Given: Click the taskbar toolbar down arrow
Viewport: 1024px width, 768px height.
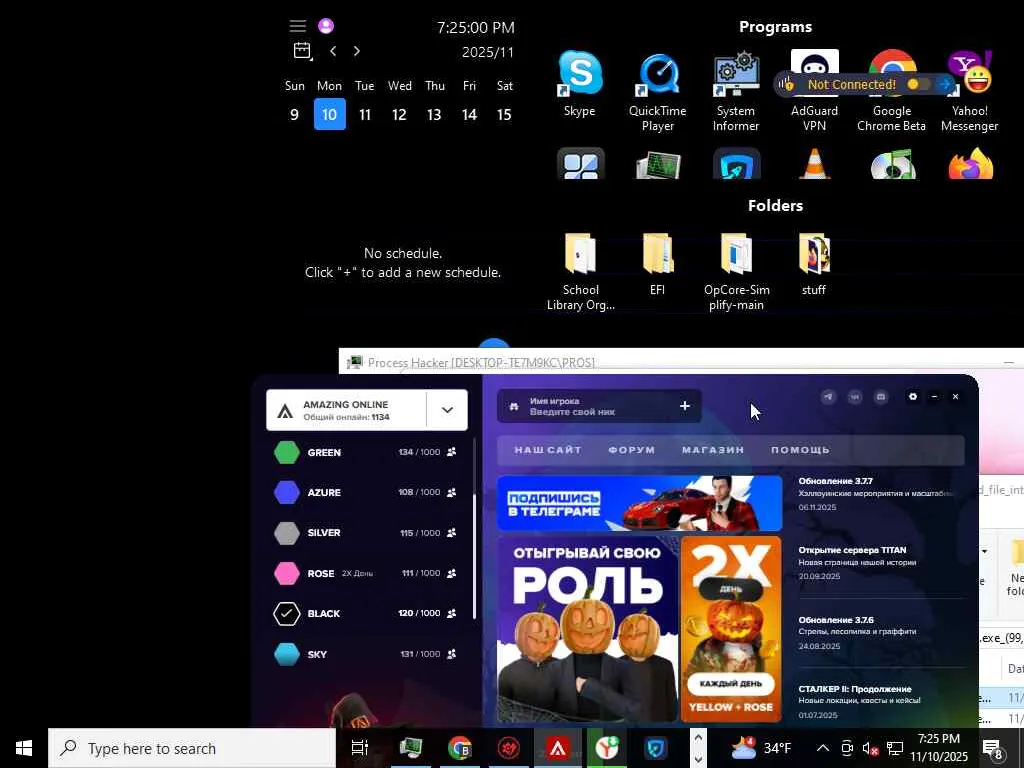Looking at the screenshot, I should (697, 760).
